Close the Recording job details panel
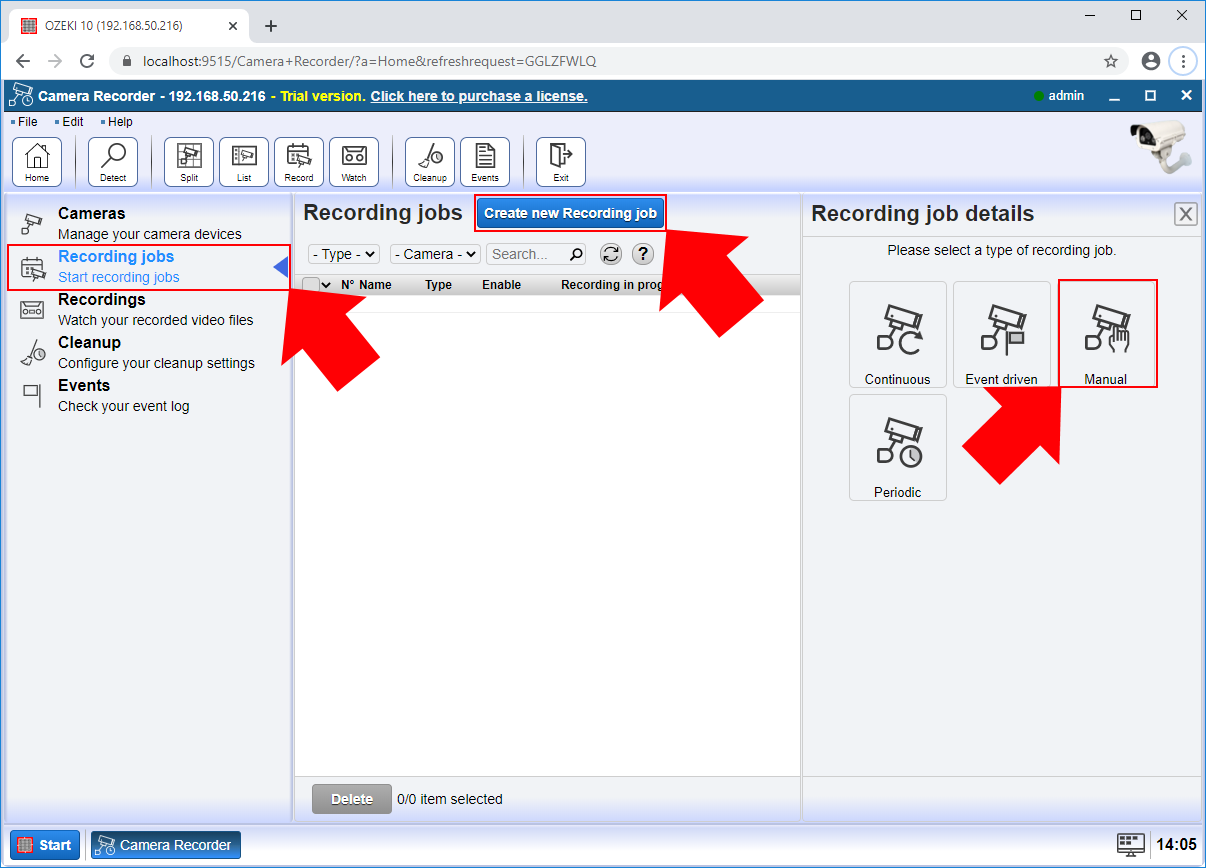 [1186, 214]
